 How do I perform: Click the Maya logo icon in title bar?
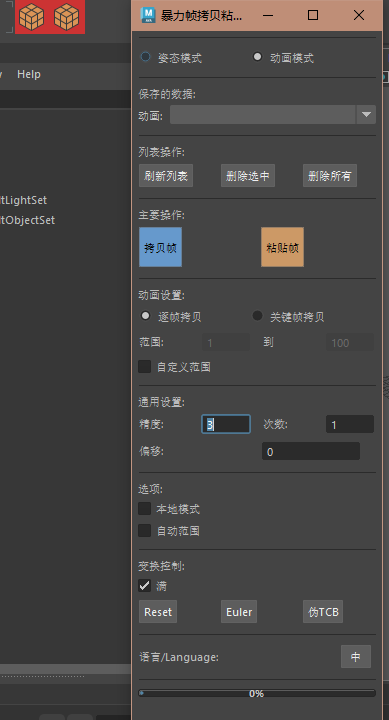coord(148,15)
